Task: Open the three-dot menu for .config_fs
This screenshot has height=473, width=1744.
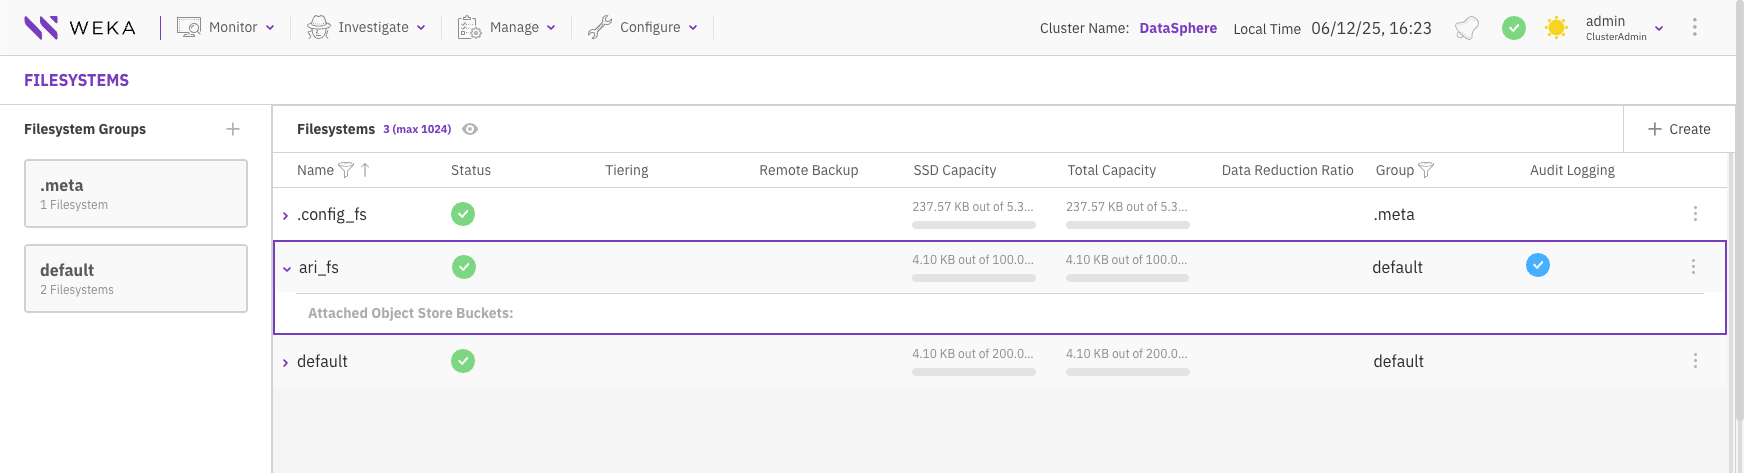Action: (x=1695, y=214)
